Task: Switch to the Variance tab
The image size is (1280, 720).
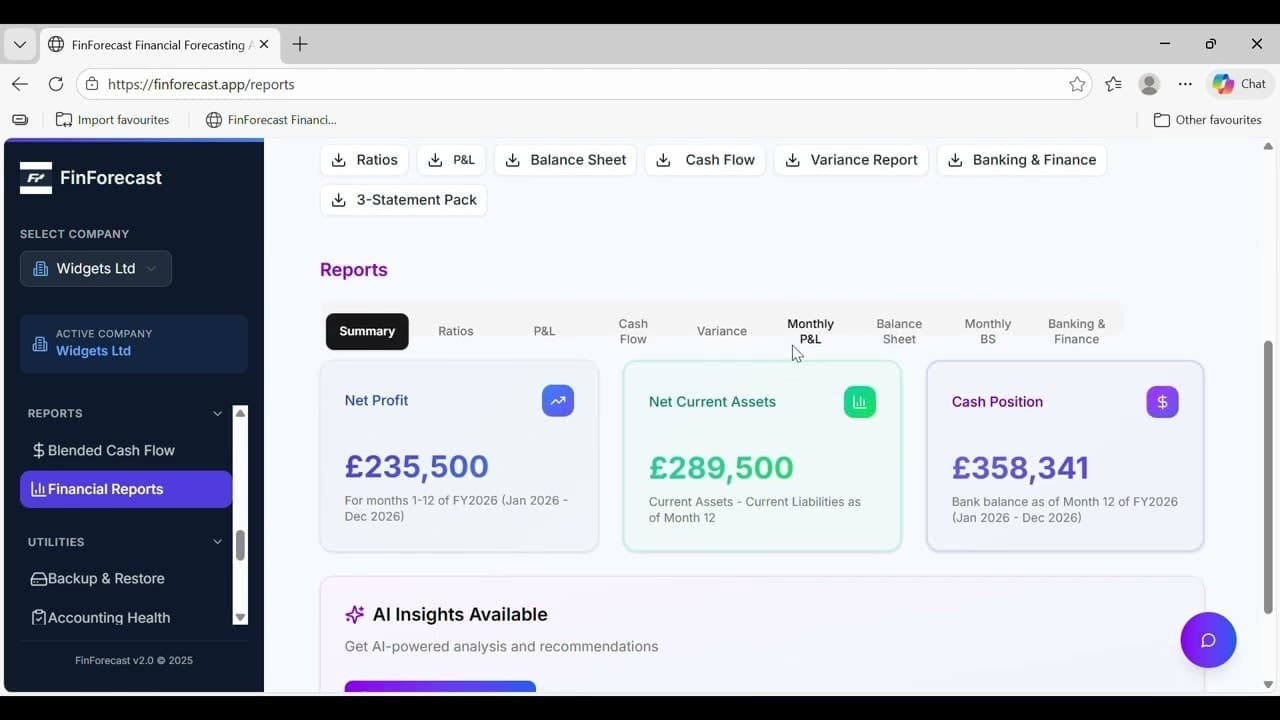Action: [x=722, y=331]
